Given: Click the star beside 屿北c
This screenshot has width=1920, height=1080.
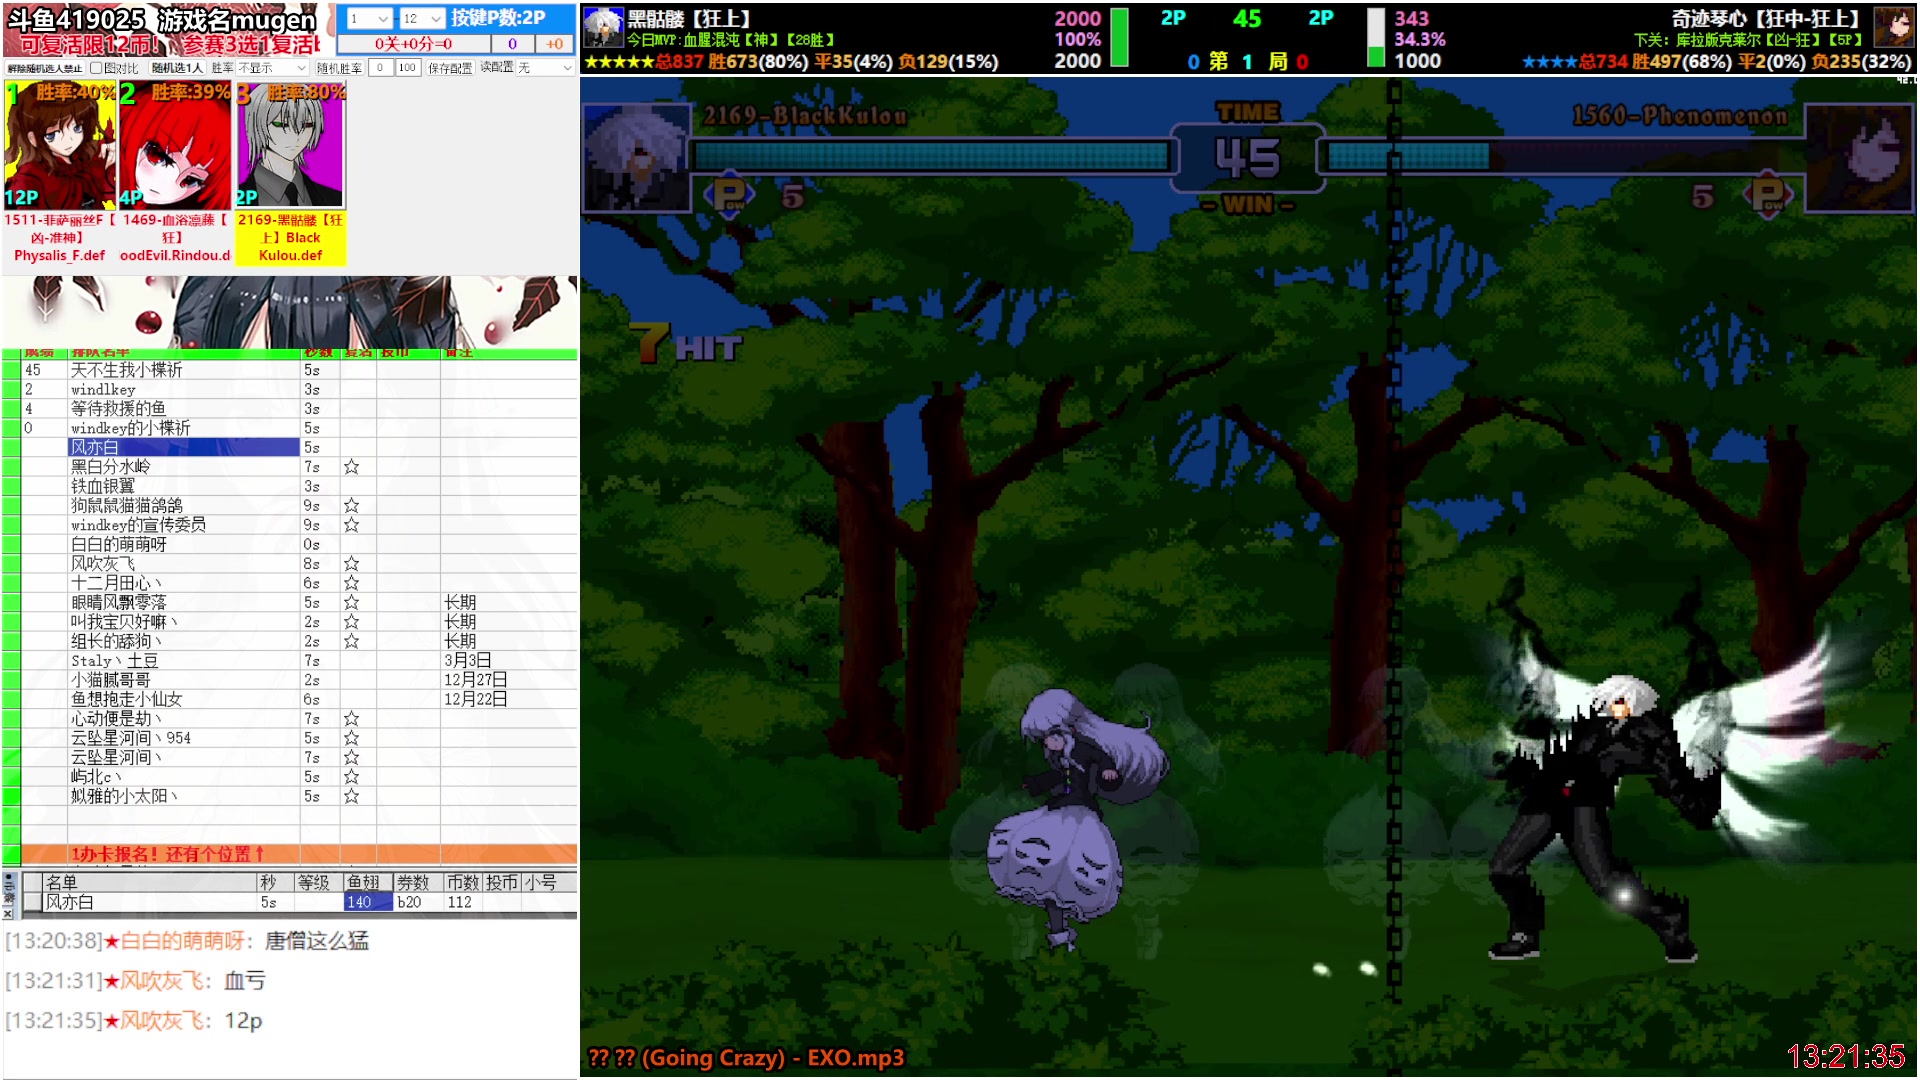Looking at the screenshot, I should 351,777.
